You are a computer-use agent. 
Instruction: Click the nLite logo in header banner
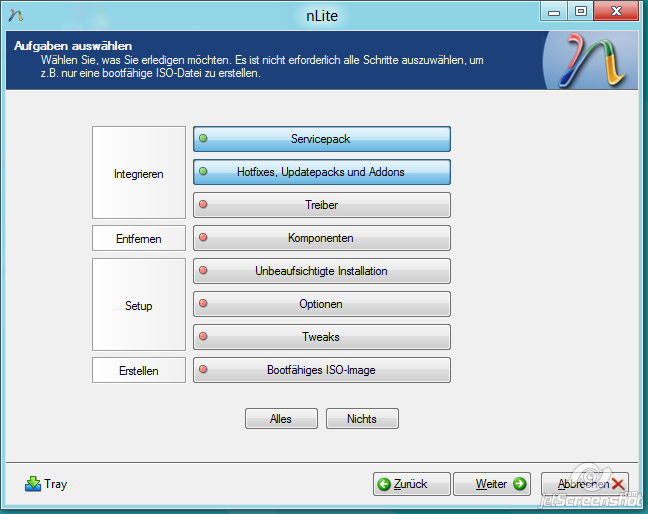[591, 60]
